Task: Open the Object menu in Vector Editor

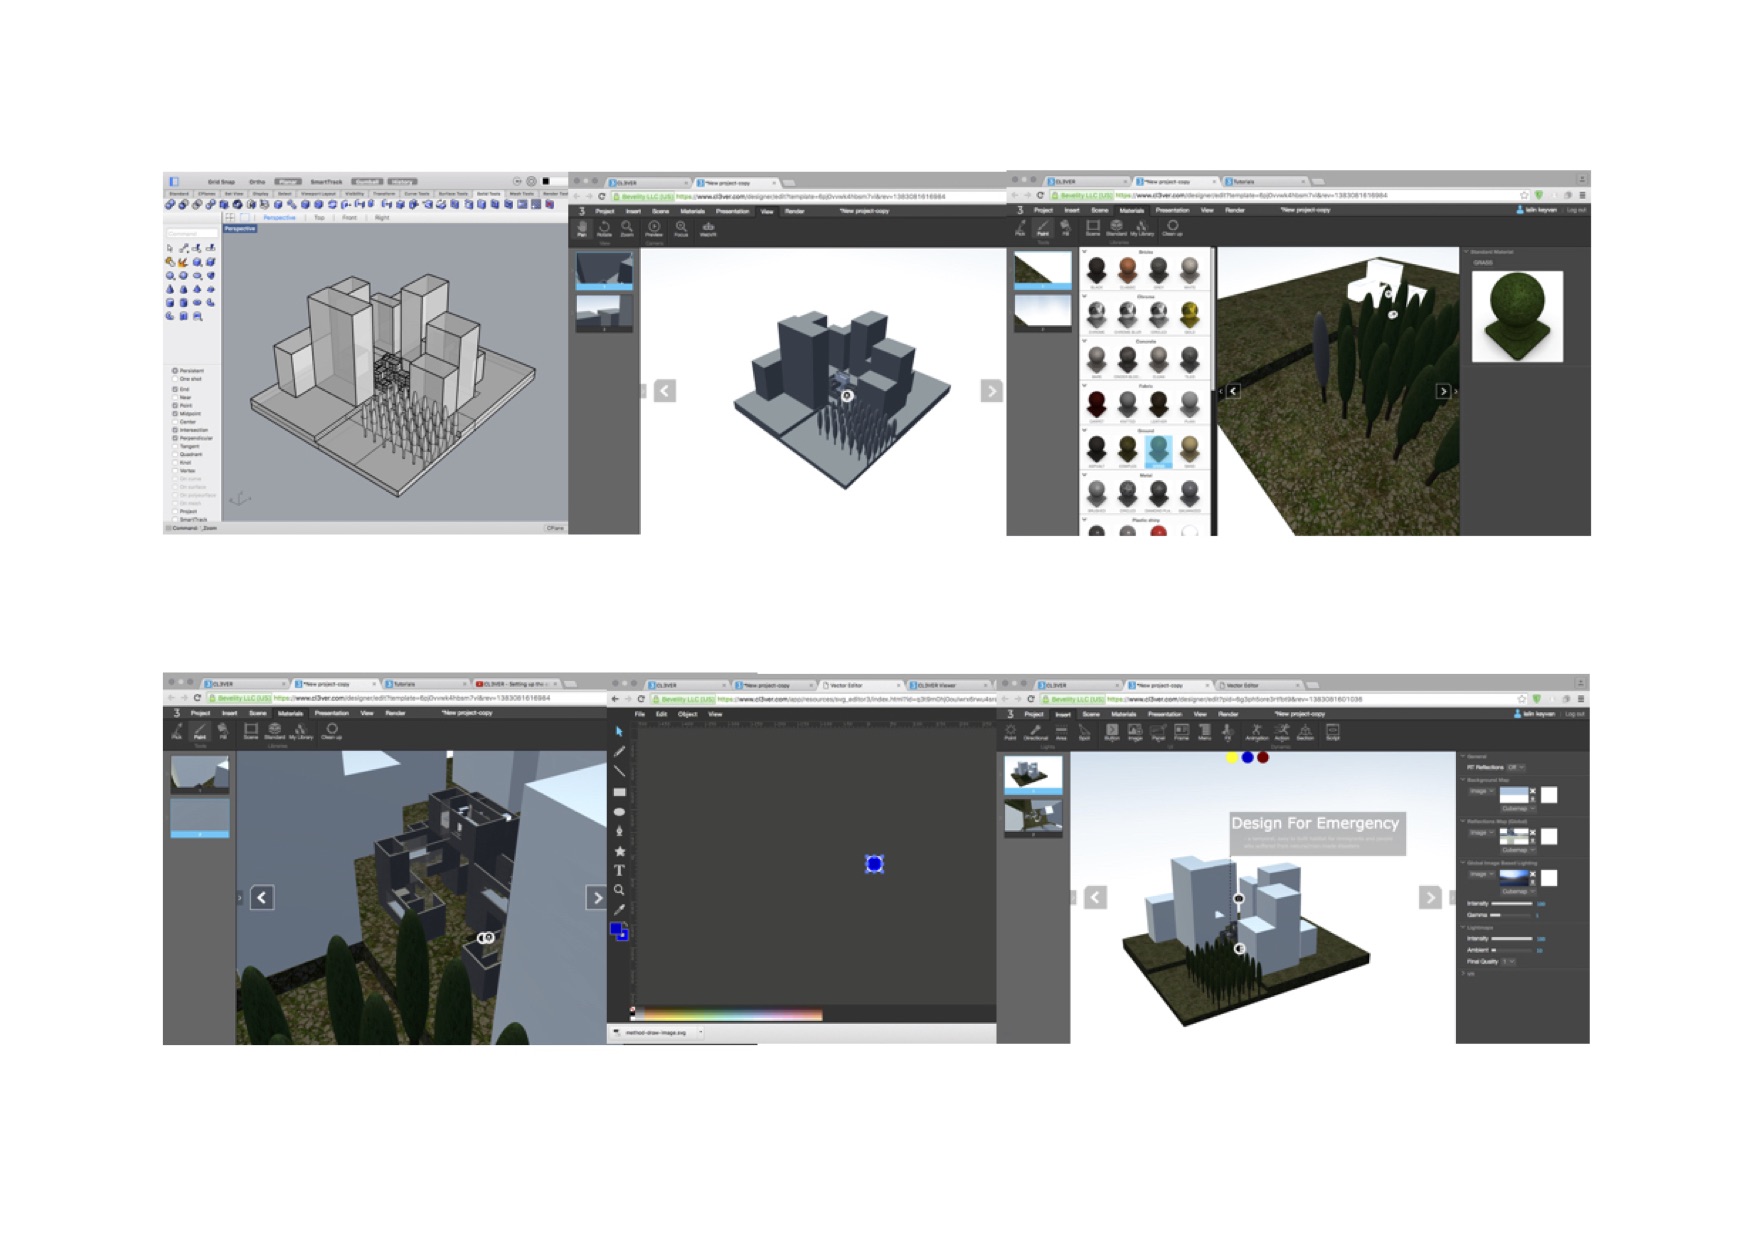Action: point(687,714)
